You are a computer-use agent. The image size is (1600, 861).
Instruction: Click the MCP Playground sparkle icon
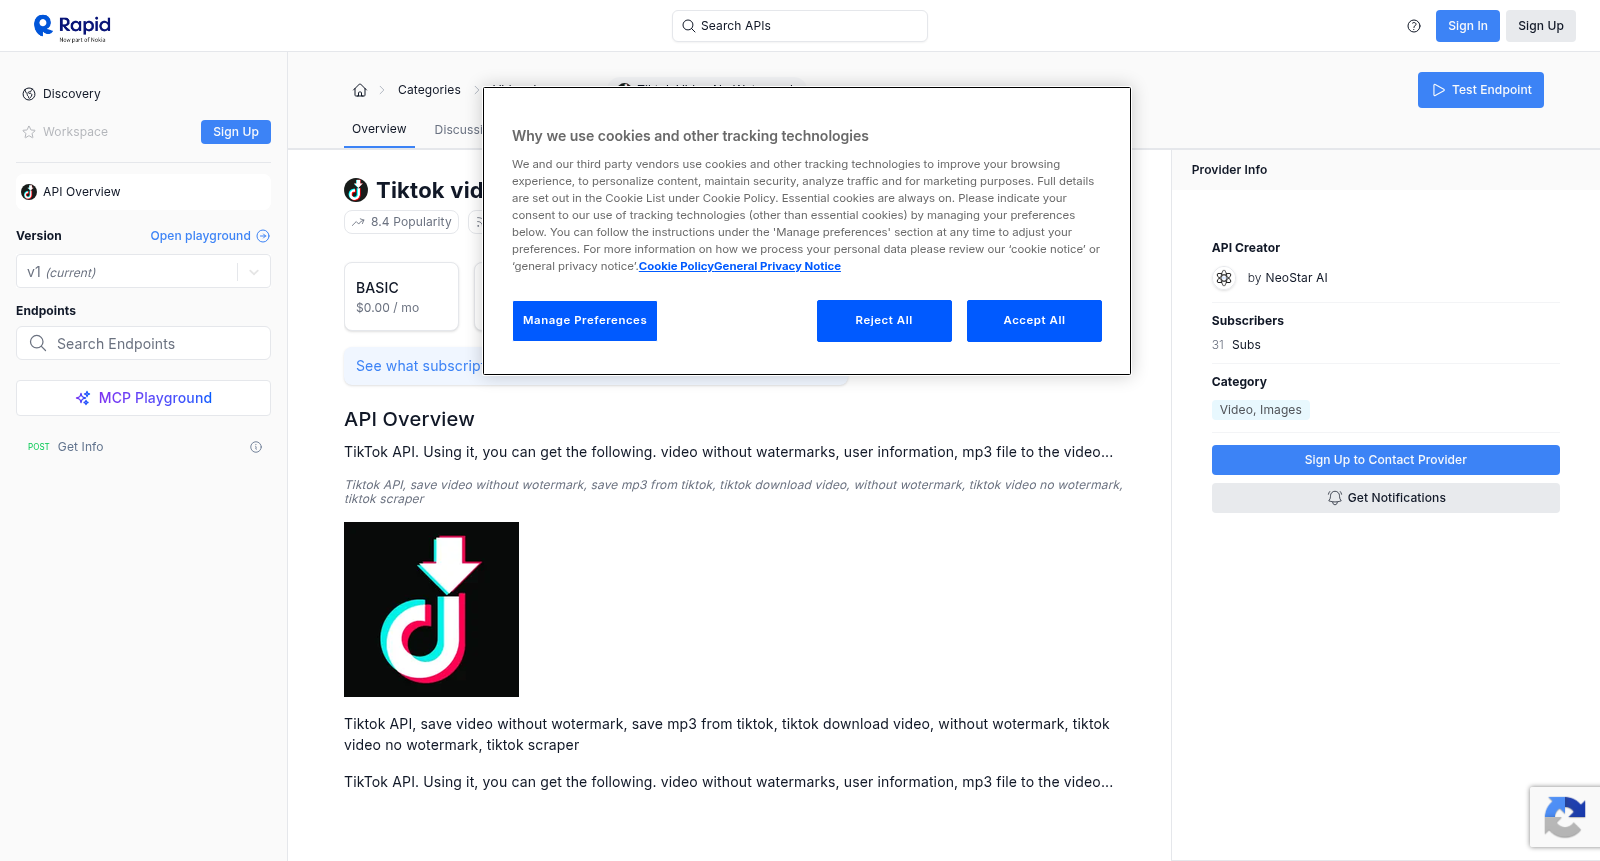coord(83,398)
